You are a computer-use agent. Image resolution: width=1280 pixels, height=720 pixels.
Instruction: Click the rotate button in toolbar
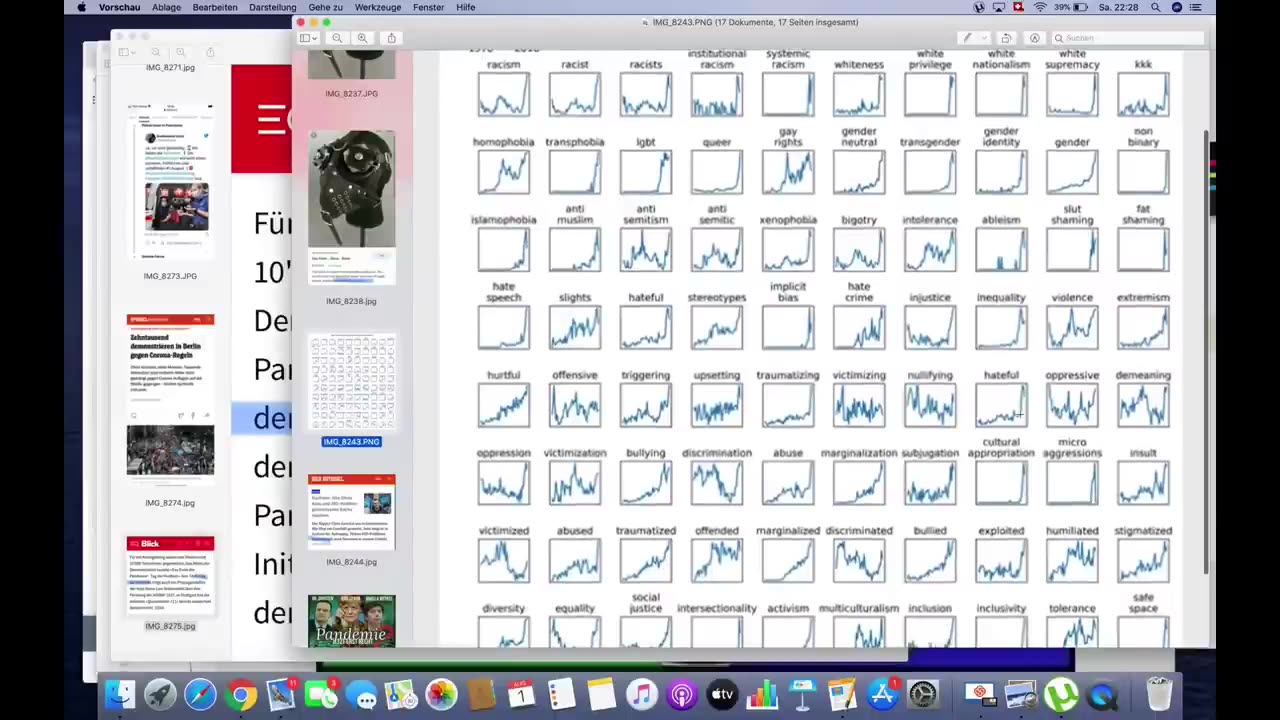tap(1006, 38)
